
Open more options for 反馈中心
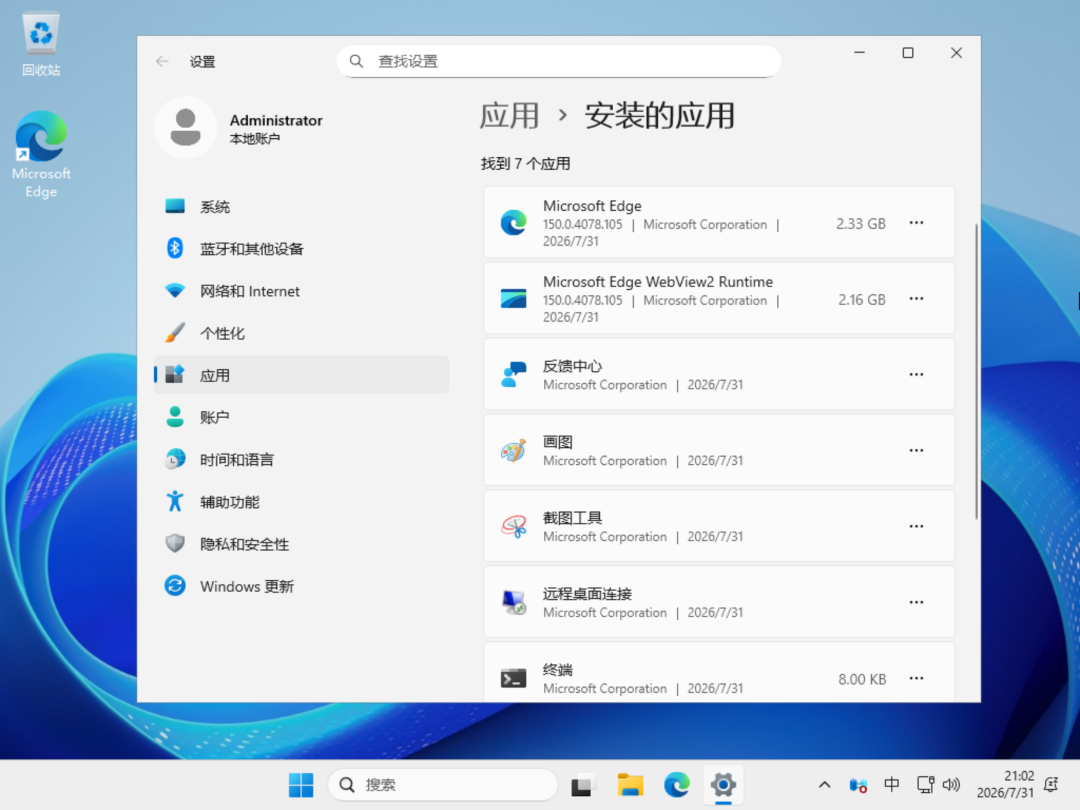click(916, 374)
